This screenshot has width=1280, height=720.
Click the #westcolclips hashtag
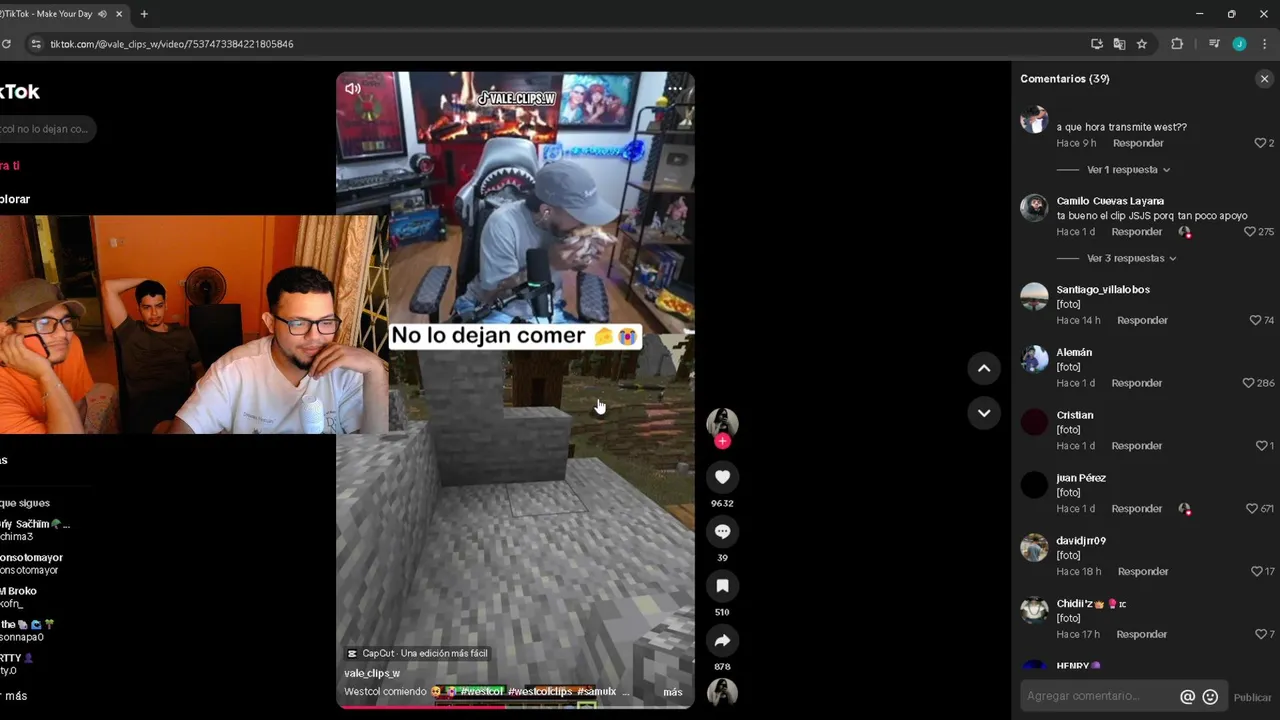point(540,692)
